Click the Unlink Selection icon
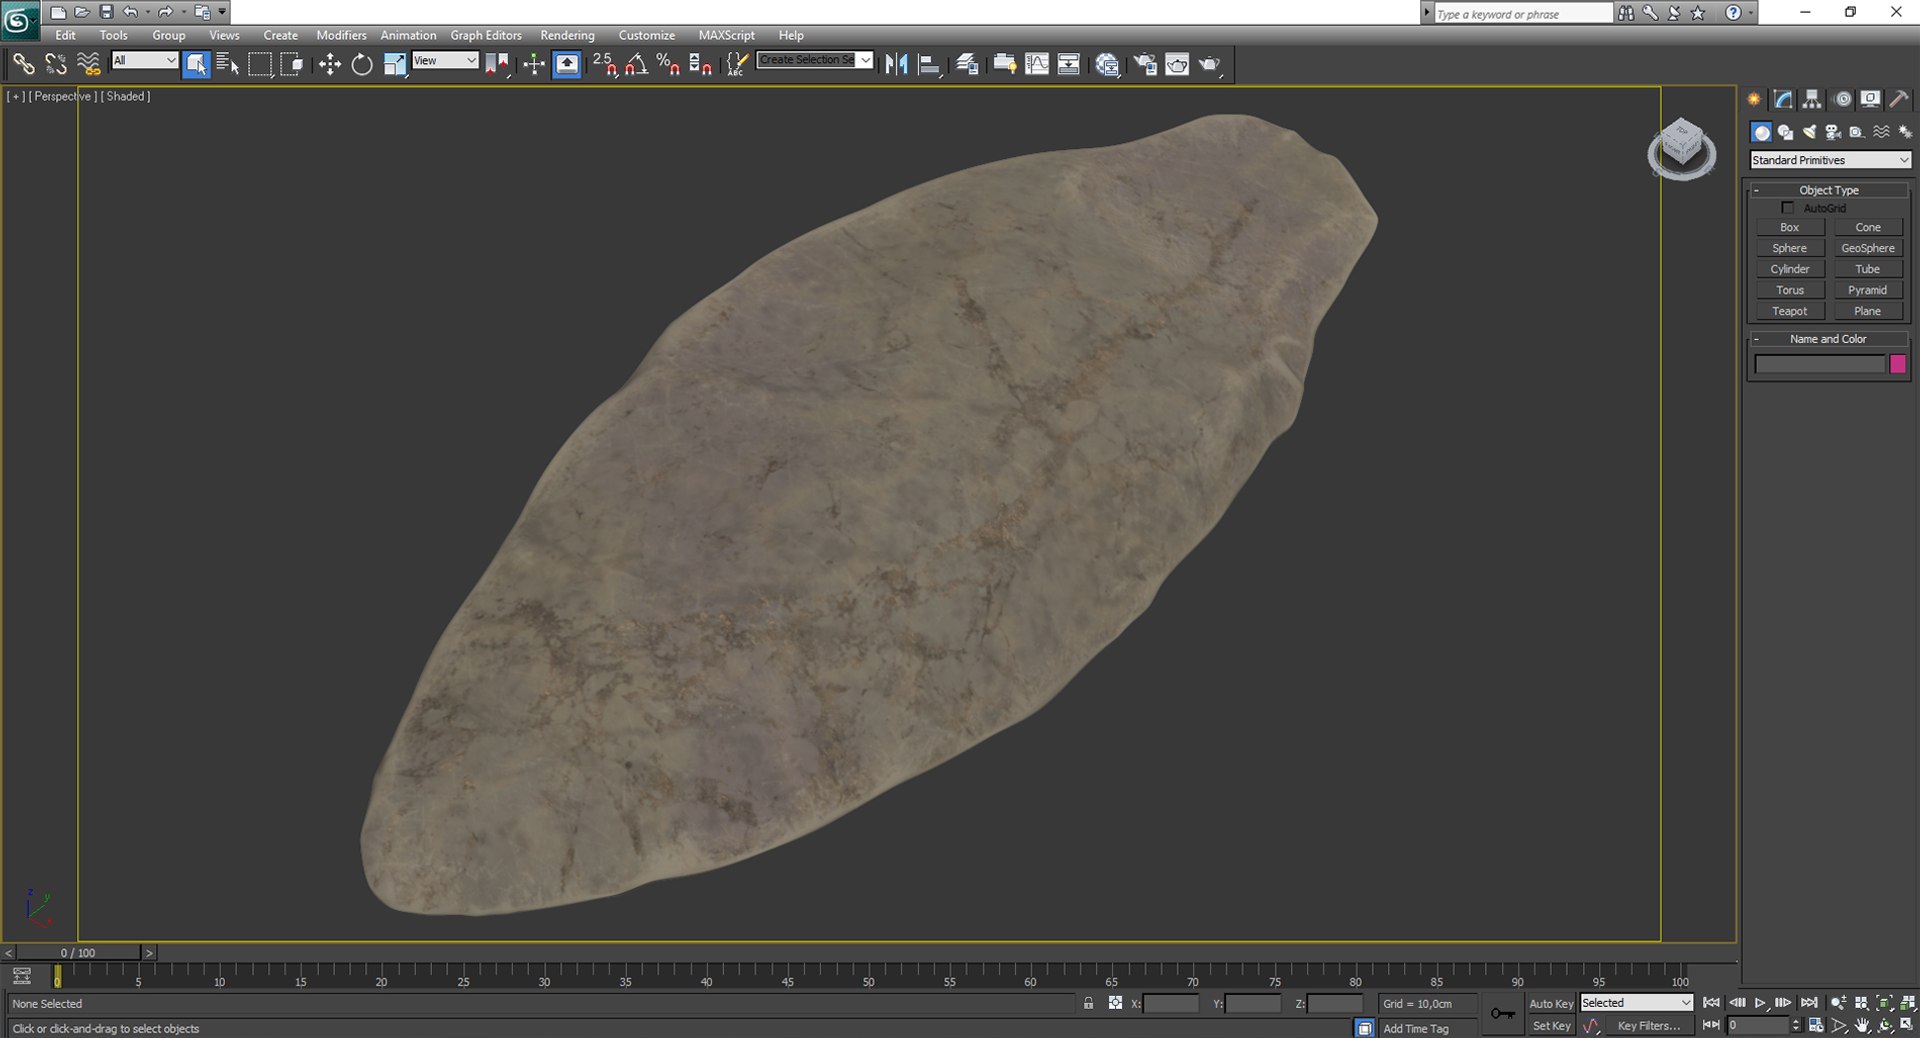 [x=56, y=64]
